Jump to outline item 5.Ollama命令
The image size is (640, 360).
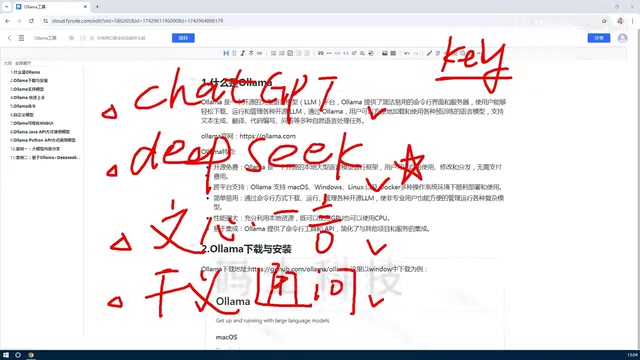pyautogui.click(x=23, y=106)
